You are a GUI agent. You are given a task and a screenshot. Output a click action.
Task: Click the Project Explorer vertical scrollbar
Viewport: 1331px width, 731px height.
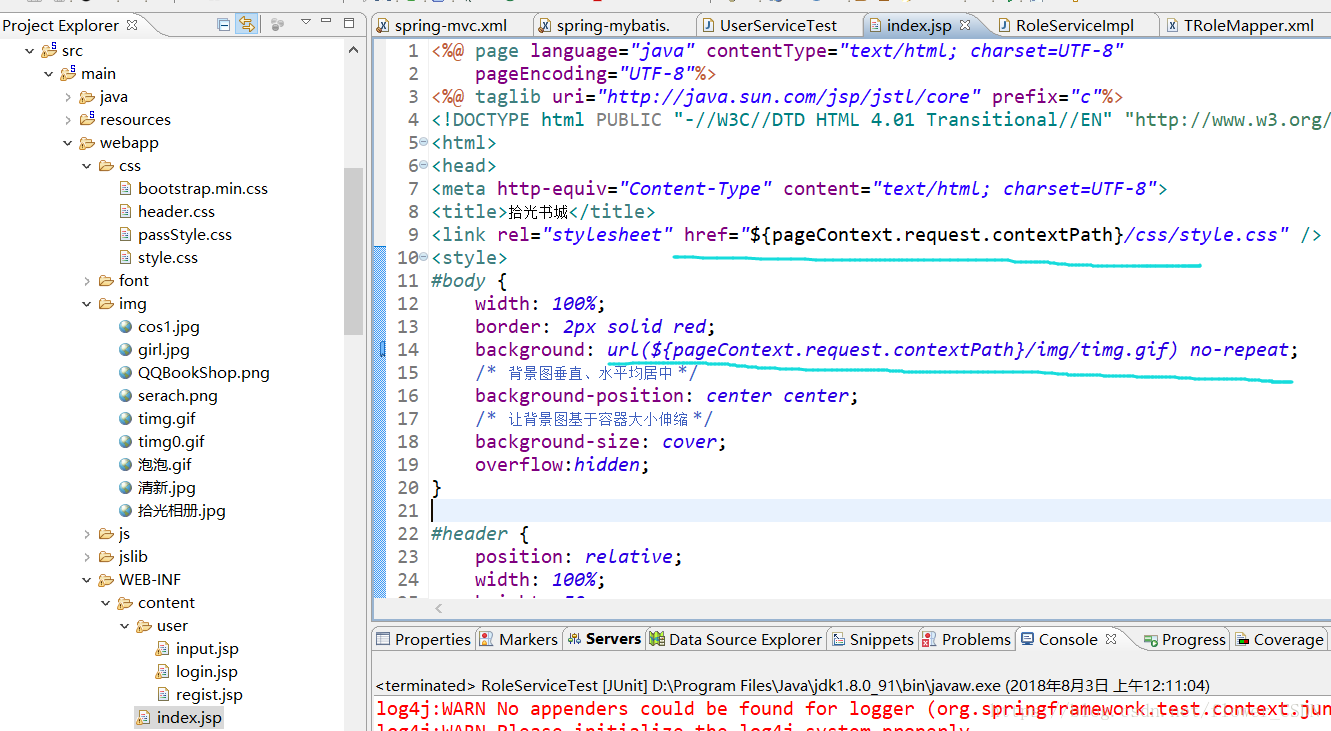coord(353,250)
